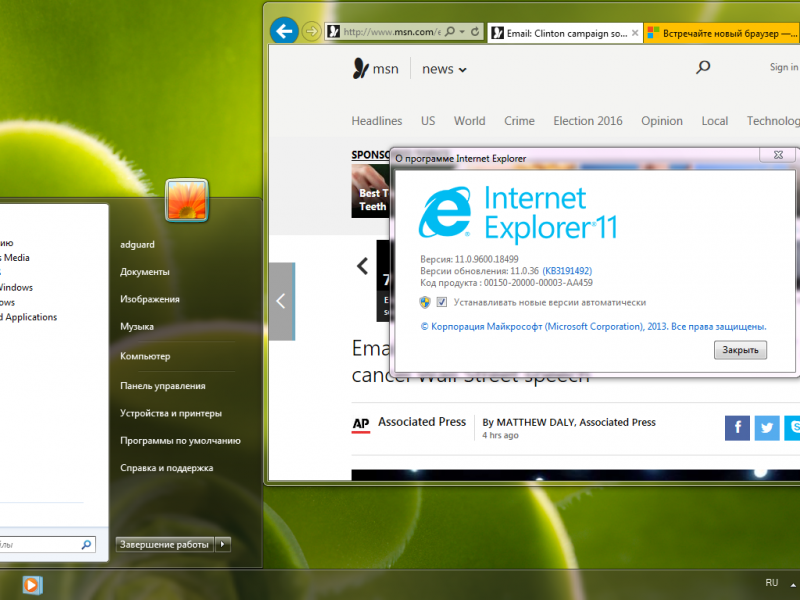The width and height of the screenshot is (800, 600).
Task: Open the Встречайте новый браузер tab
Action: coord(721,33)
